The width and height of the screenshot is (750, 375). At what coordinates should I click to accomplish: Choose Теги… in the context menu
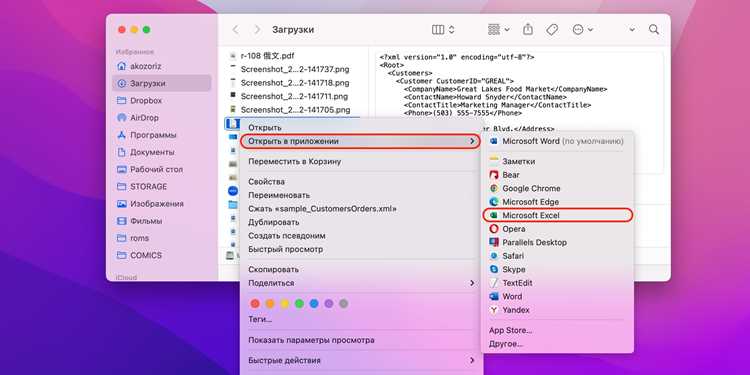pyautogui.click(x=361, y=320)
